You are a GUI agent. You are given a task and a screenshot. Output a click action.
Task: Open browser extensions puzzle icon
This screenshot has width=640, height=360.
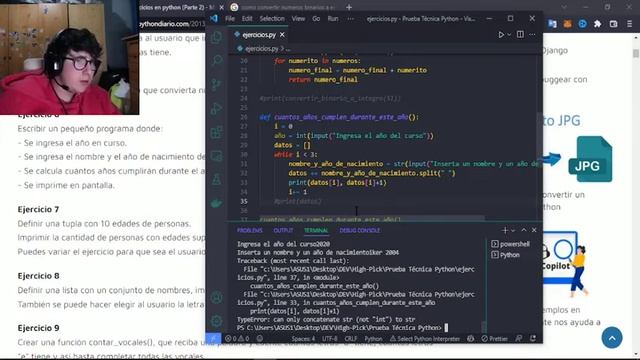pos(598,24)
